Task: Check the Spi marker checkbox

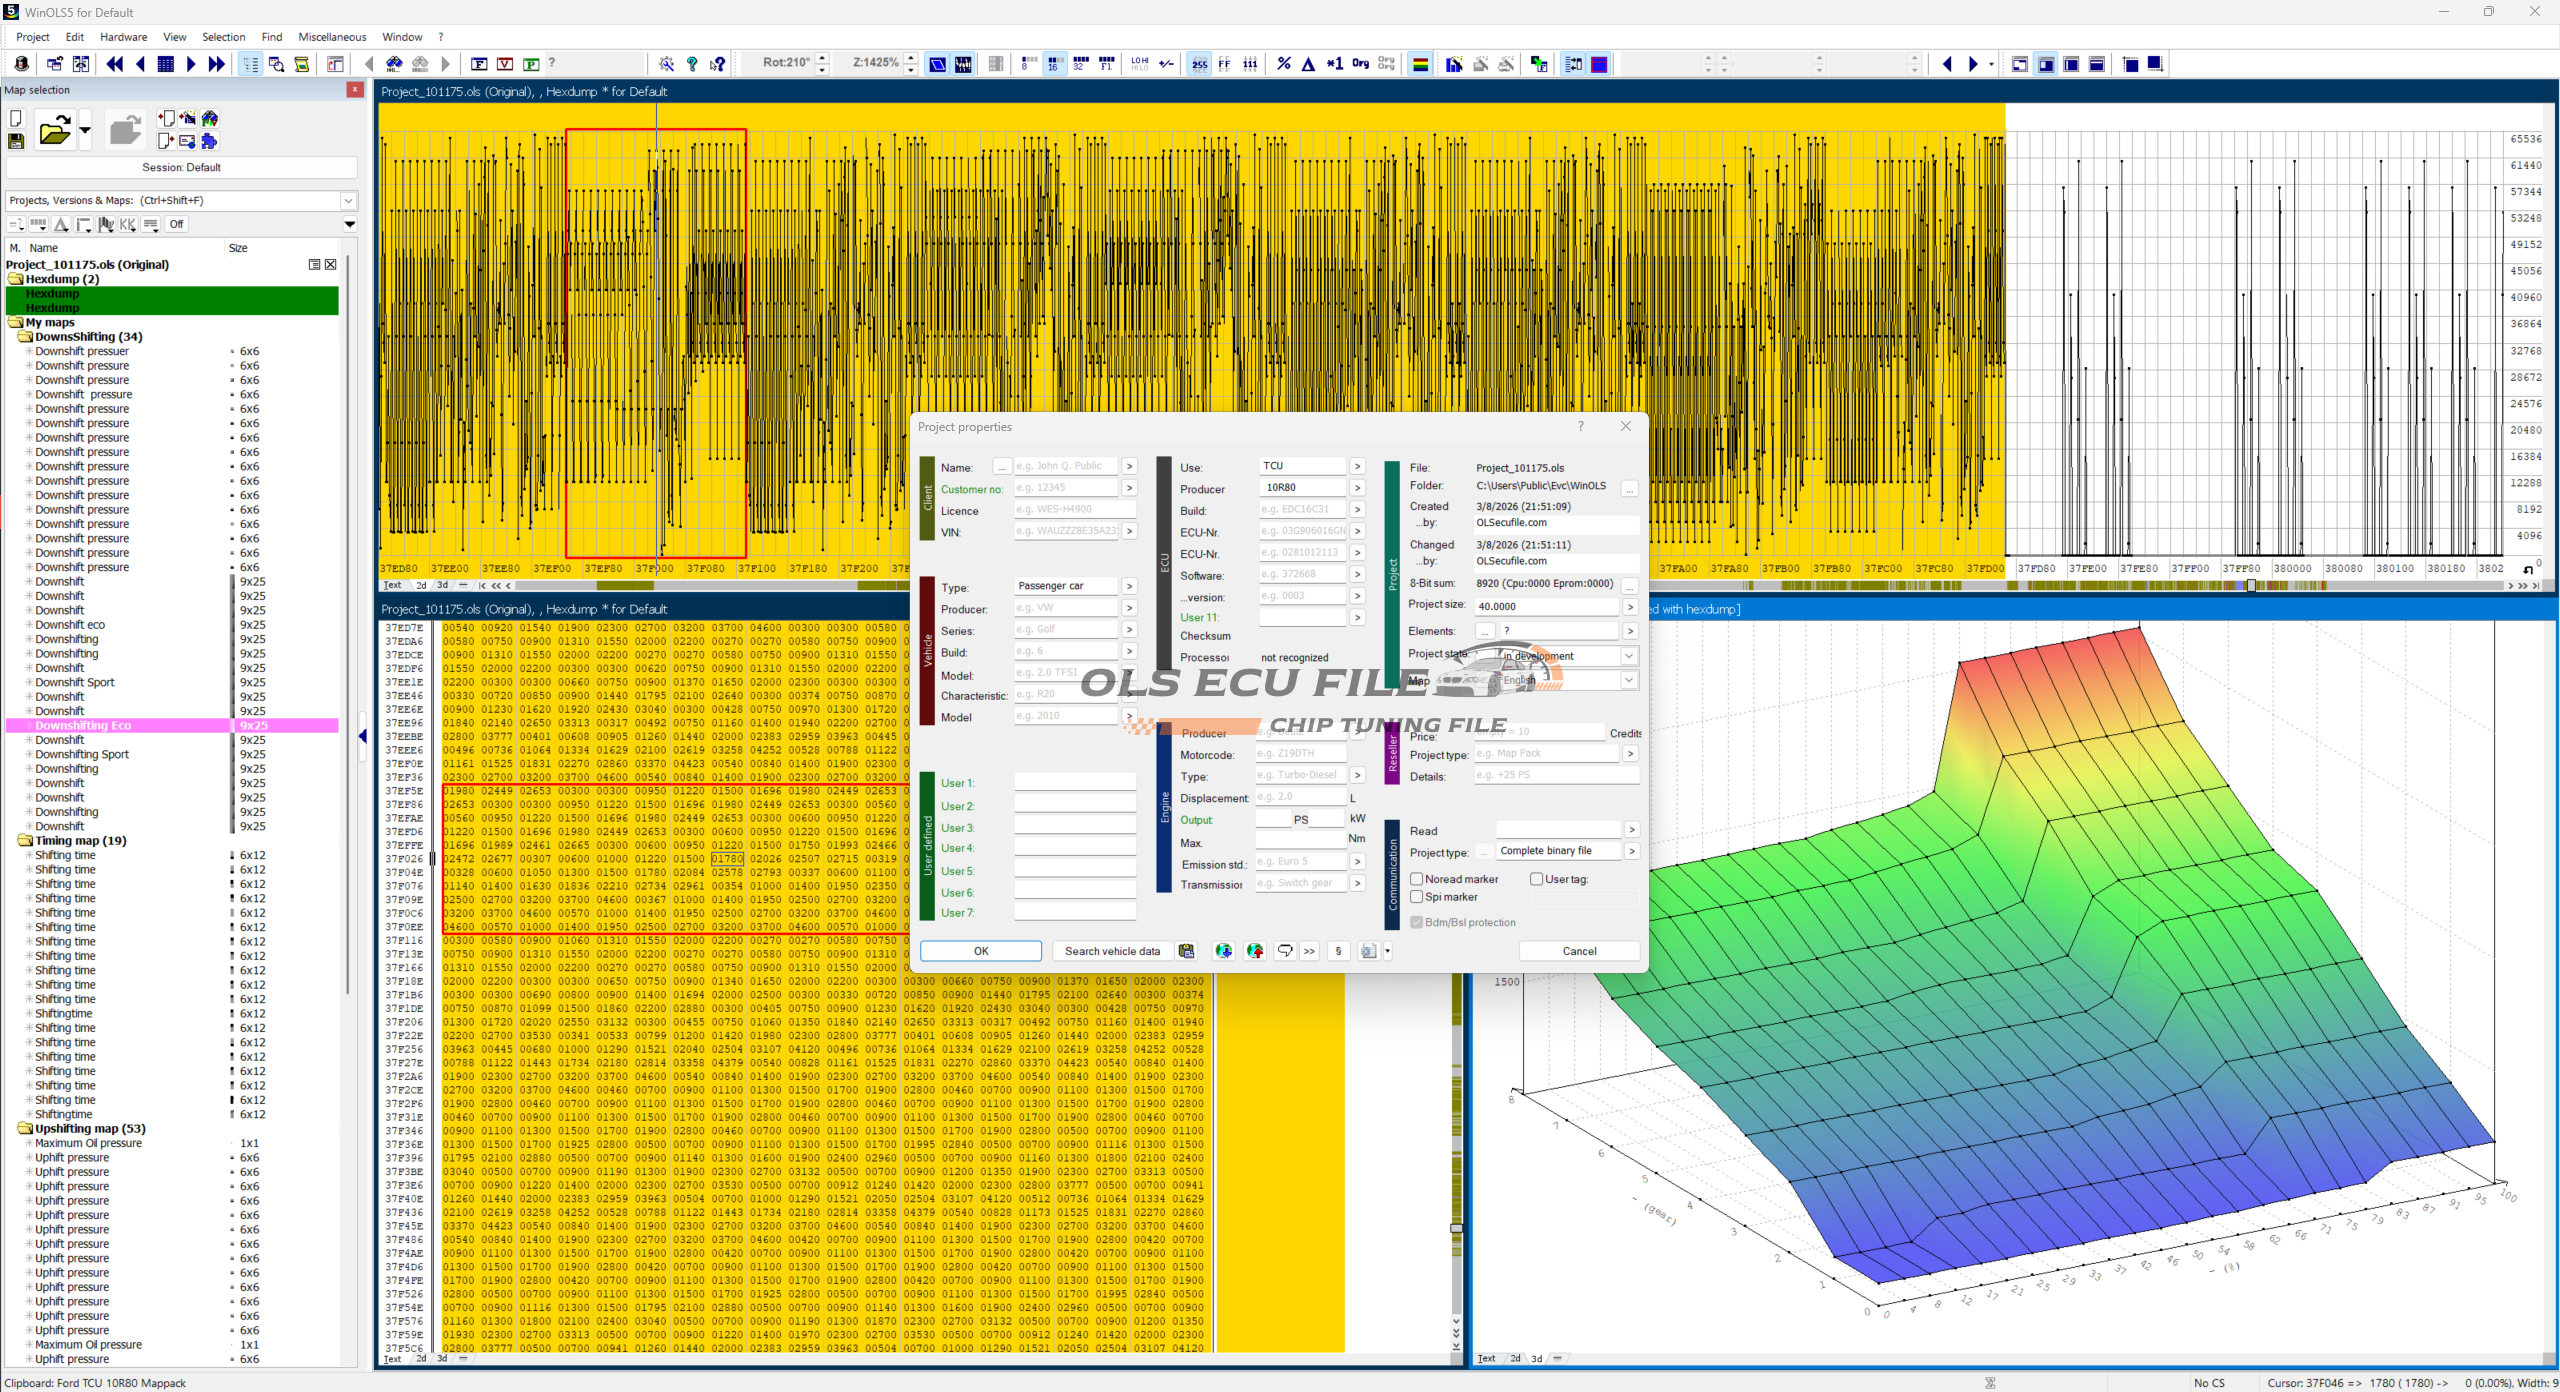Action: 1416,897
